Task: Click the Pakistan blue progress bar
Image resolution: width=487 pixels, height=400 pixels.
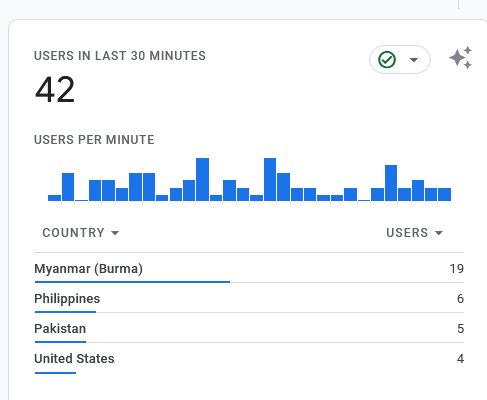Action: (60, 342)
